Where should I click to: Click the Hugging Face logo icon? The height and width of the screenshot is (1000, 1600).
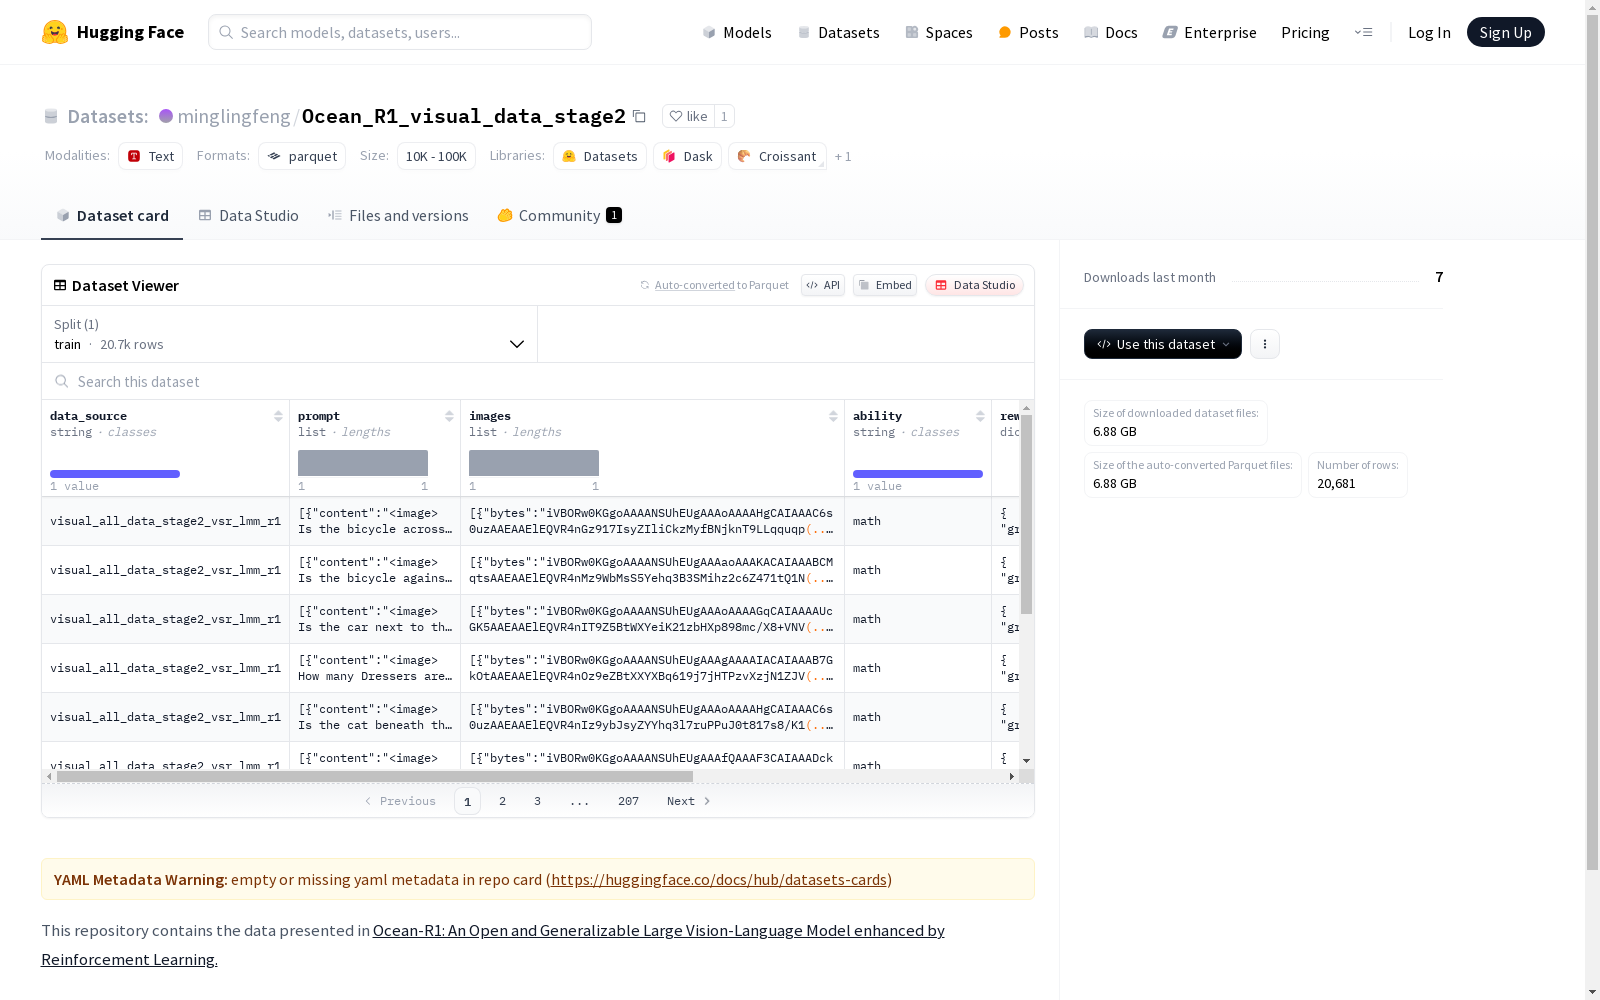(x=55, y=32)
